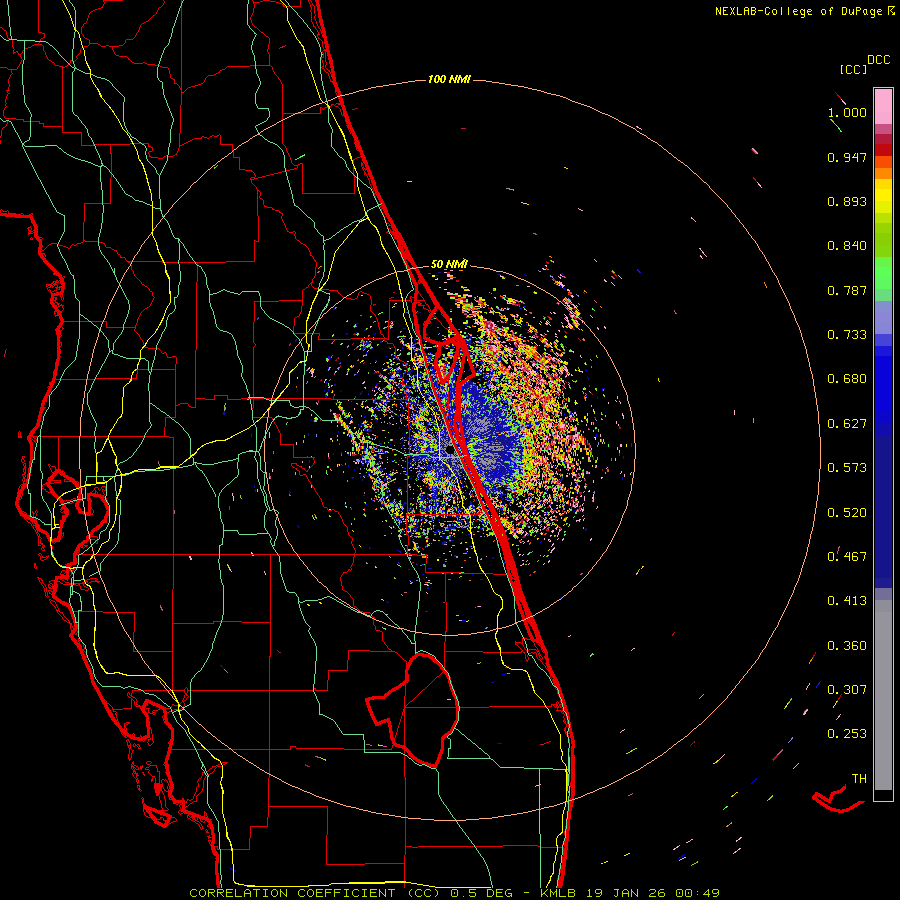Pick the gray band beside 0.360
Screen dimensions: 900x900
(x=883, y=695)
